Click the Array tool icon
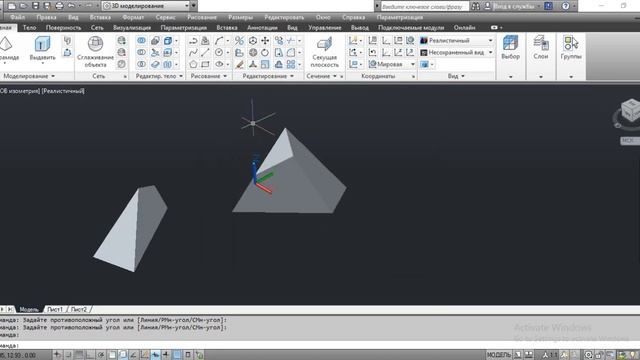 (291, 64)
